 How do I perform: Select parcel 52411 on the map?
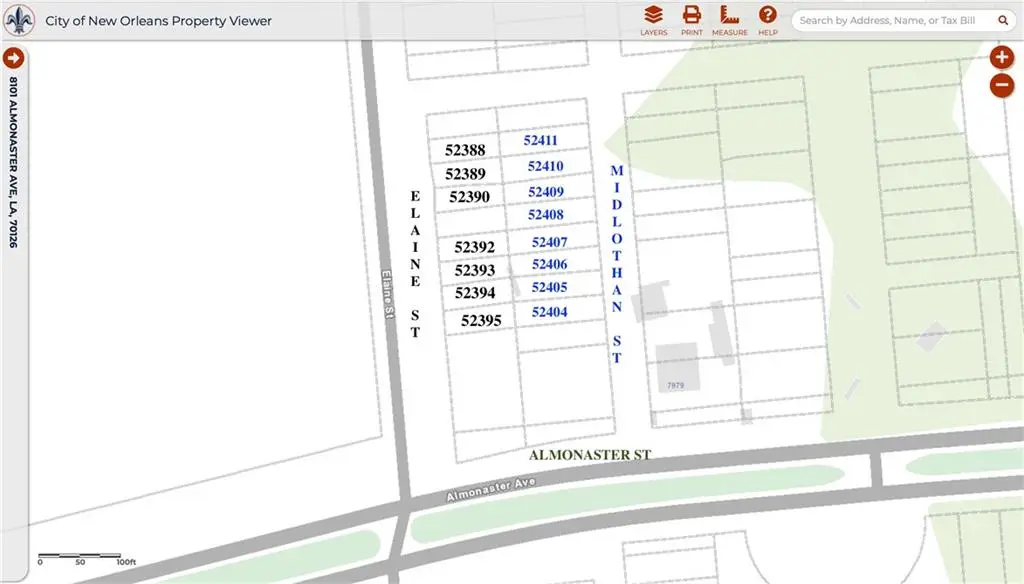pyautogui.click(x=540, y=140)
